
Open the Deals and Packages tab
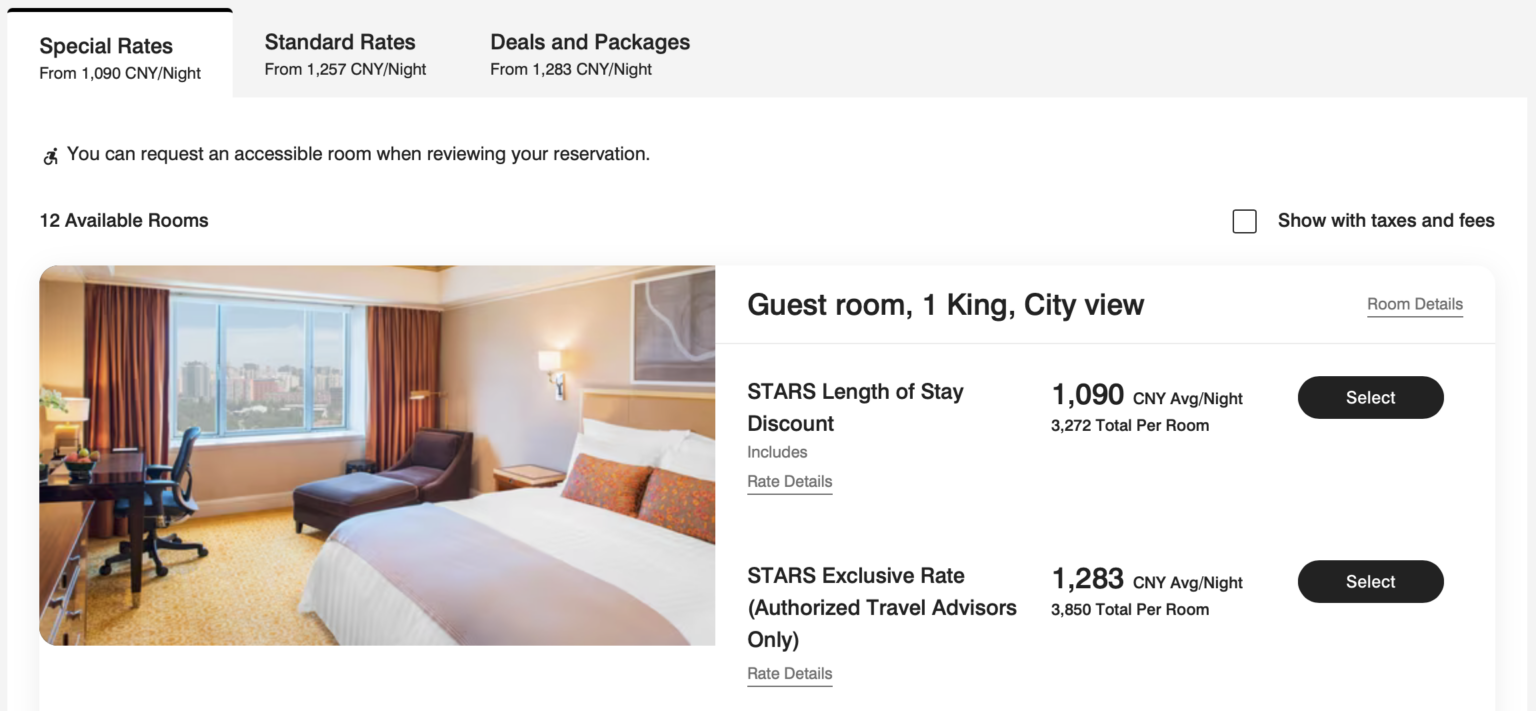[589, 42]
